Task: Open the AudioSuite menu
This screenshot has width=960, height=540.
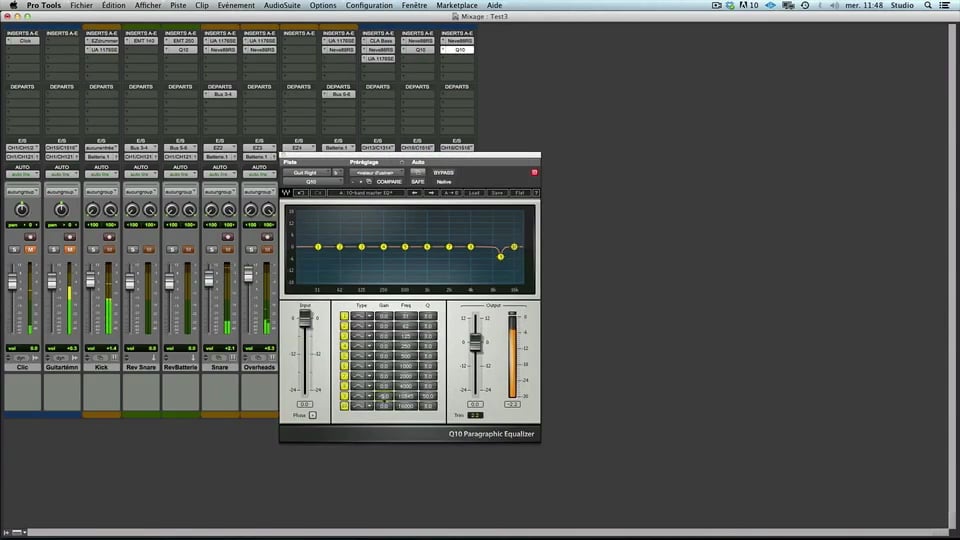Action: coord(282,5)
